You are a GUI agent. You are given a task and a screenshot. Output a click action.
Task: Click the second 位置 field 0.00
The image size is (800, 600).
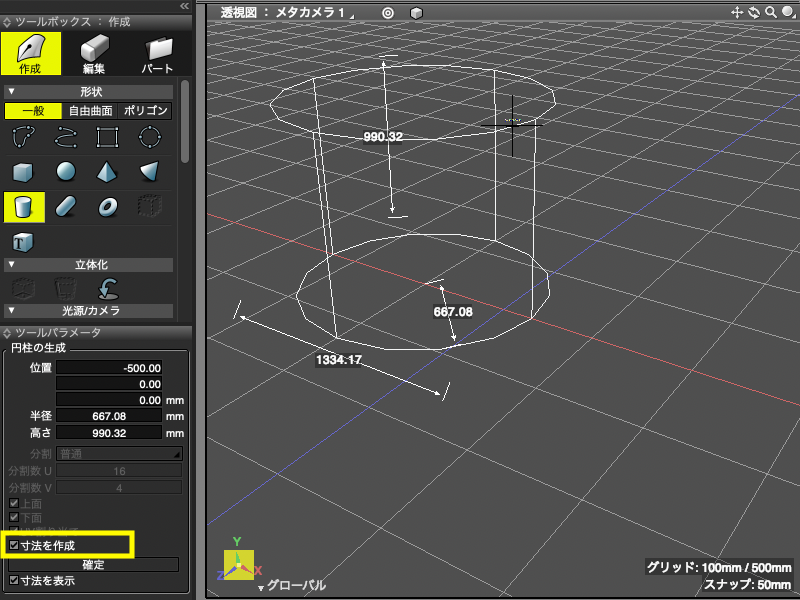(x=109, y=384)
